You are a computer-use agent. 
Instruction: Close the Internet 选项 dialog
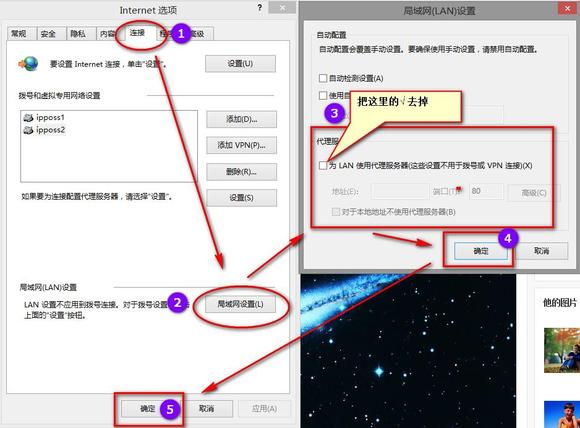point(282,7)
